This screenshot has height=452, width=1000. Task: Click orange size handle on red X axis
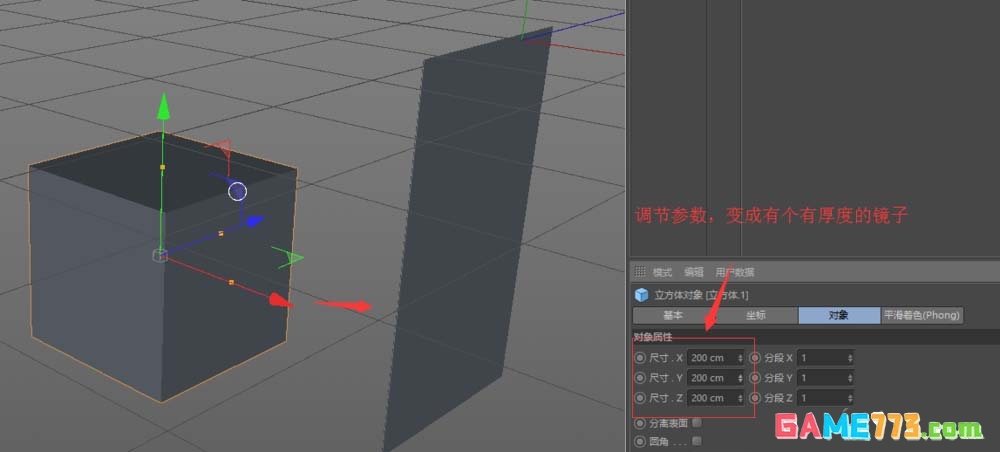[231, 282]
